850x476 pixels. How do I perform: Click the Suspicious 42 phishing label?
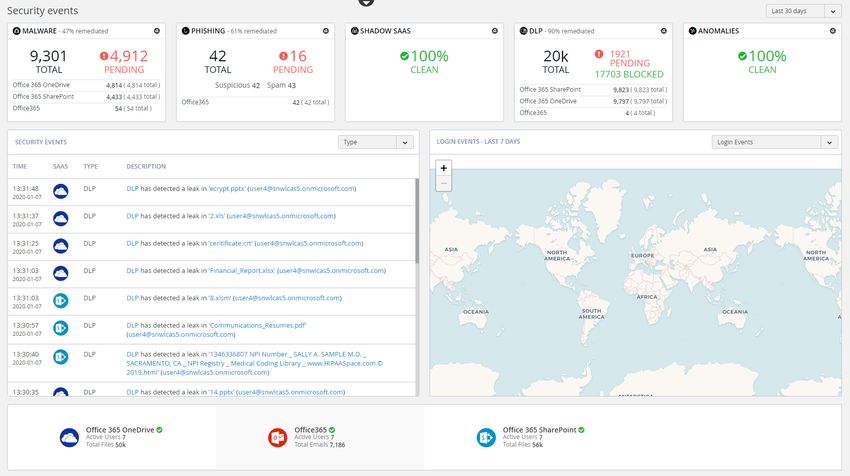tap(237, 85)
